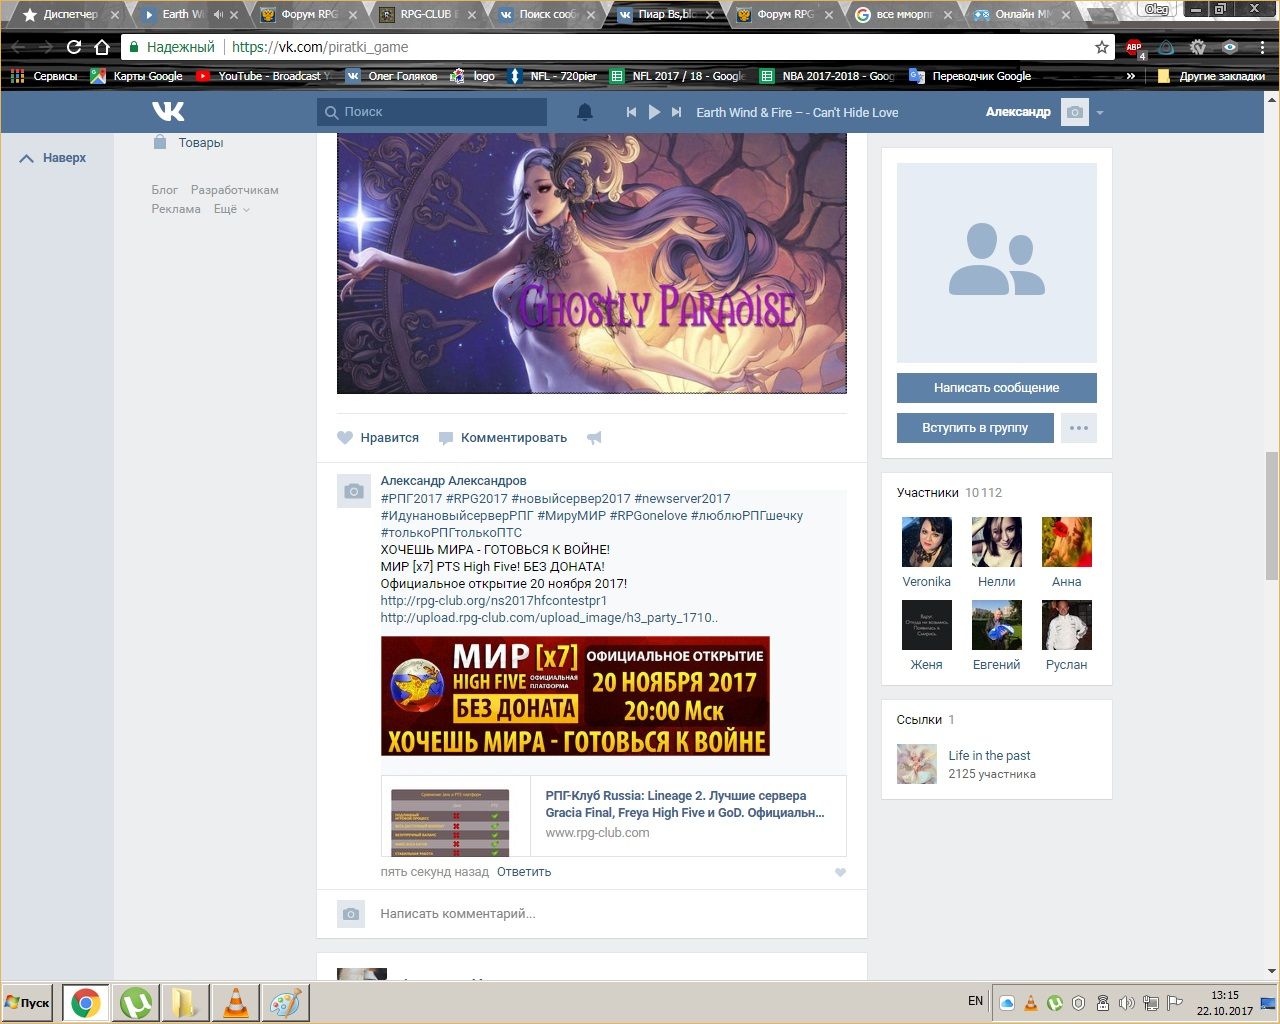Open member Veronika avatar
The width and height of the screenshot is (1280, 1024).
coord(927,542)
